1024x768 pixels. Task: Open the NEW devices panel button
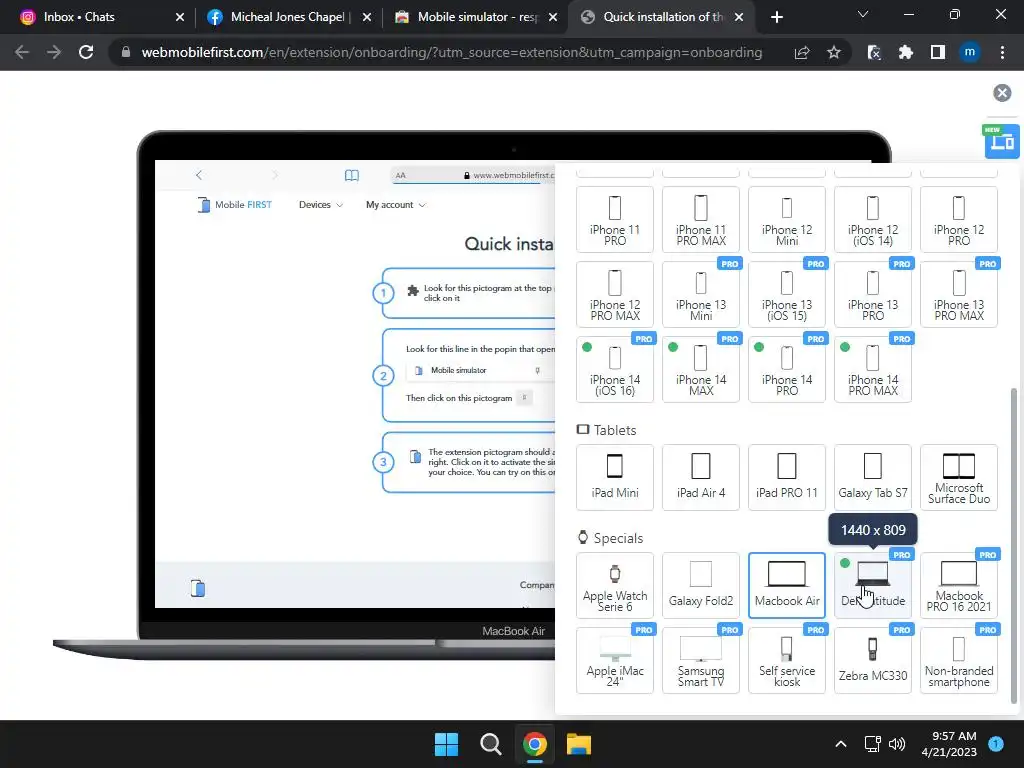(1001, 140)
